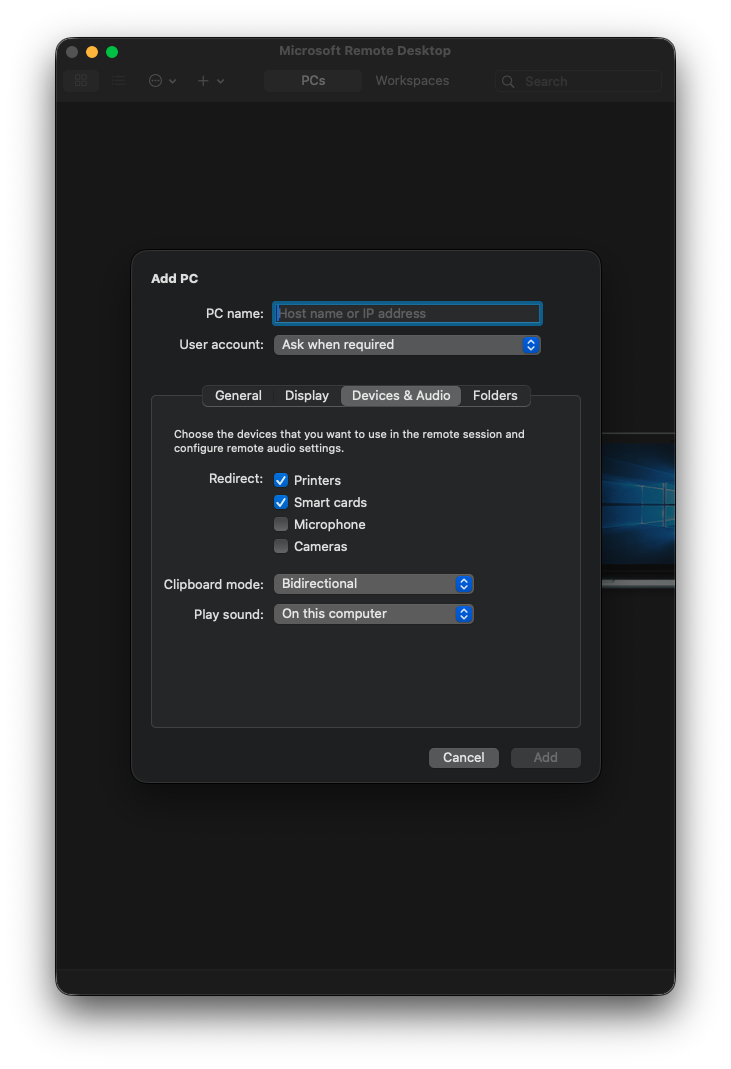Open the Play sound dropdown
This screenshot has width=731, height=1069.
[x=374, y=614]
